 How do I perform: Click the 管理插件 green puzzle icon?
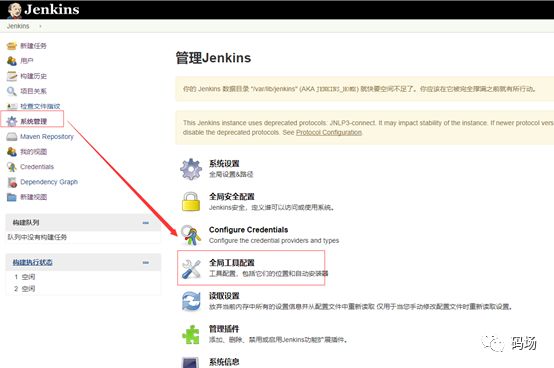pyautogui.click(x=191, y=334)
